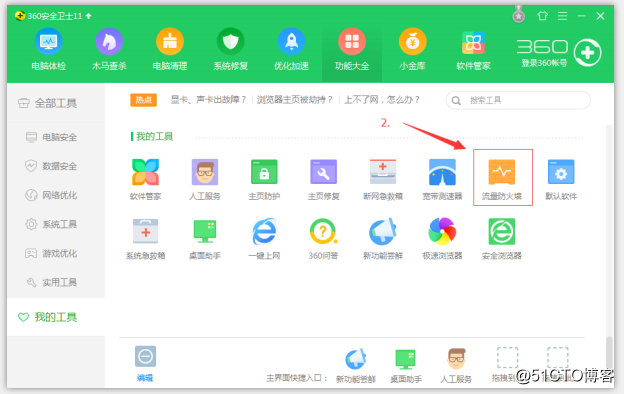Open the skin changer shirt icon
The height and width of the screenshot is (394, 624).
542,16
